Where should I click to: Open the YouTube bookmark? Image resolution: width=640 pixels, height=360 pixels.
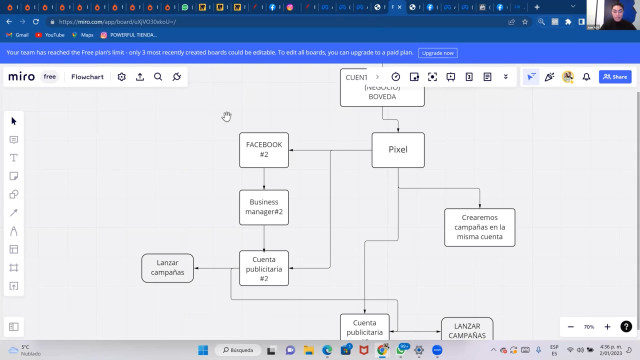pos(50,35)
